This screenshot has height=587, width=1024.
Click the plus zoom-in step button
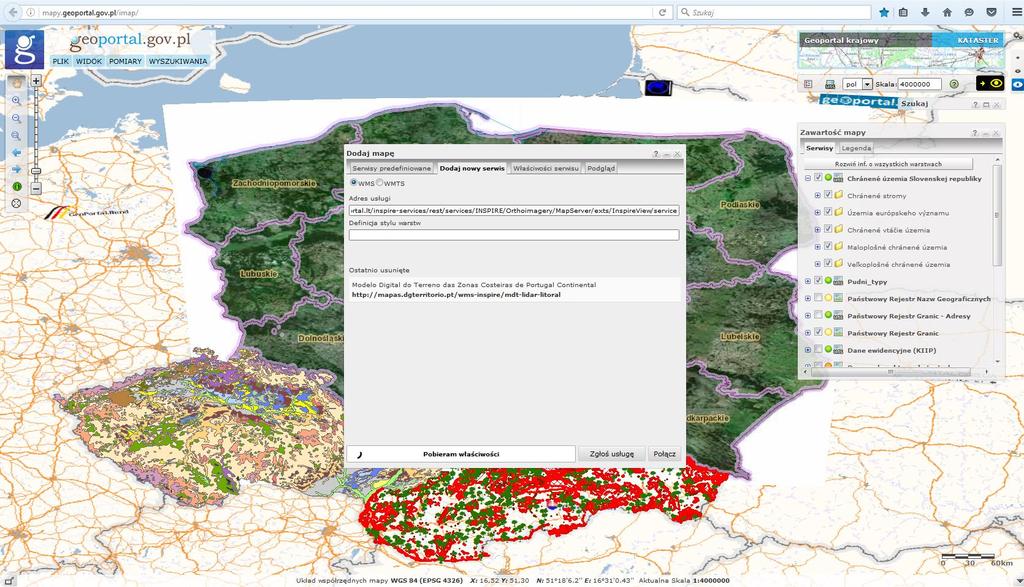(x=36, y=81)
